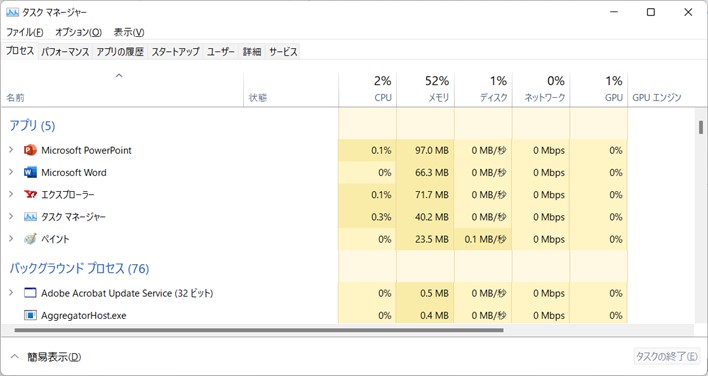Click the vertical scrollbar thumb
The width and height of the screenshot is (708, 376).
(701, 127)
